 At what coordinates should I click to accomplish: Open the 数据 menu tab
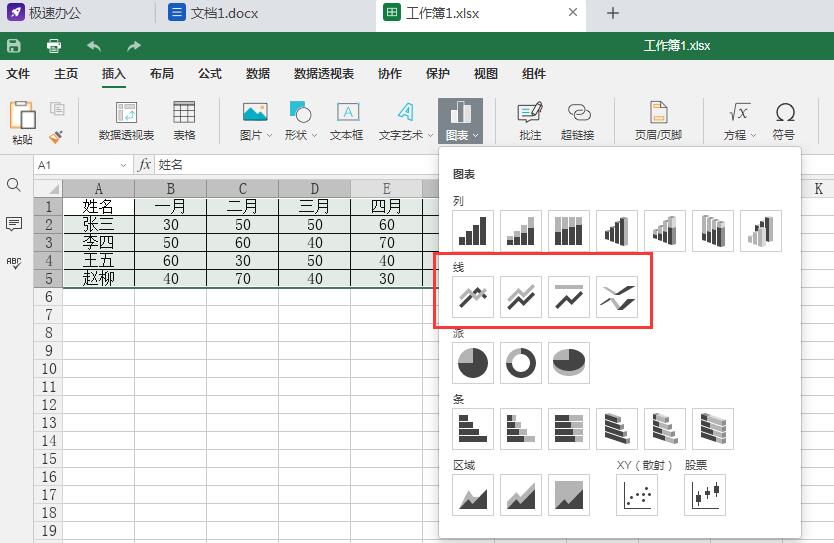point(257,74)
